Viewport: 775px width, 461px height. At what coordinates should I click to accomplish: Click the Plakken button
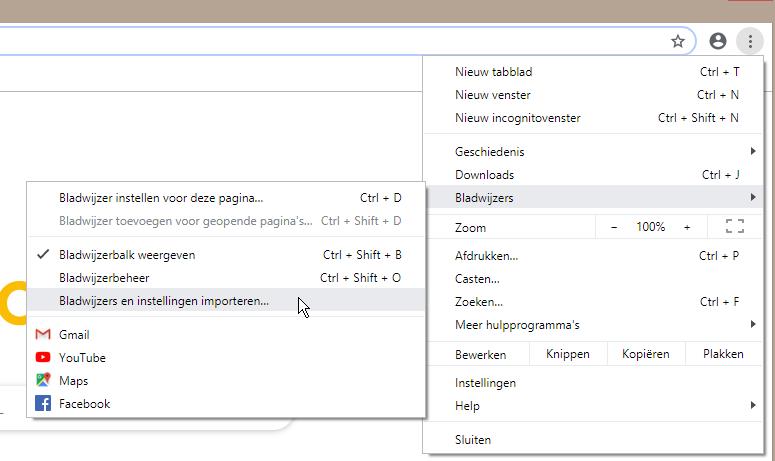click(x=722, y=354)
